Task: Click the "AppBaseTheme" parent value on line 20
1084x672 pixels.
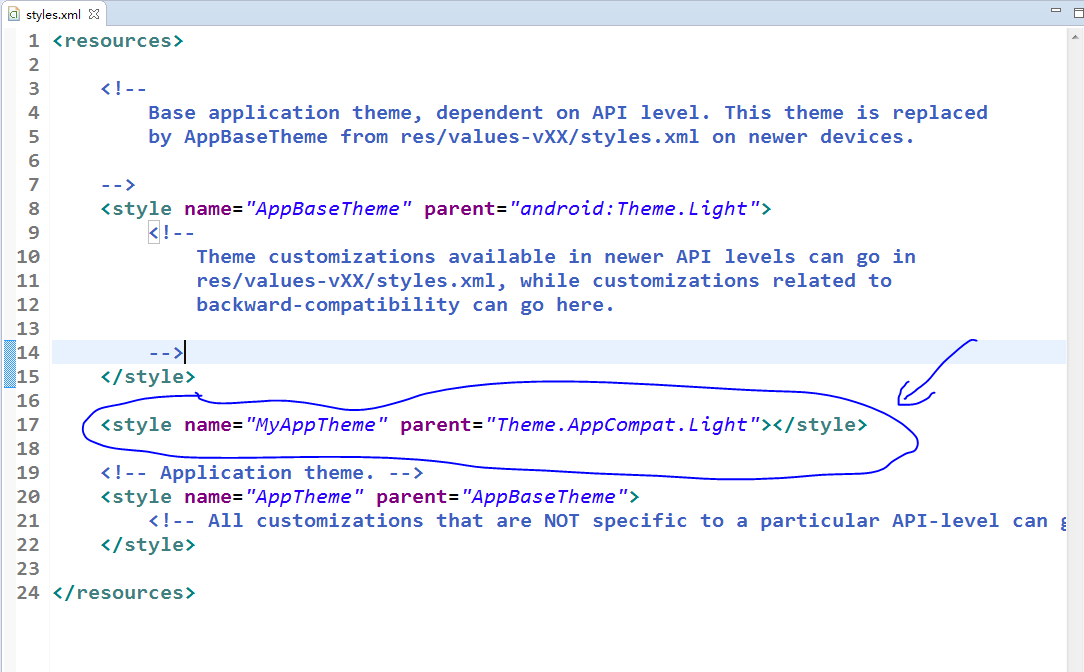Action: coord(545,497)
